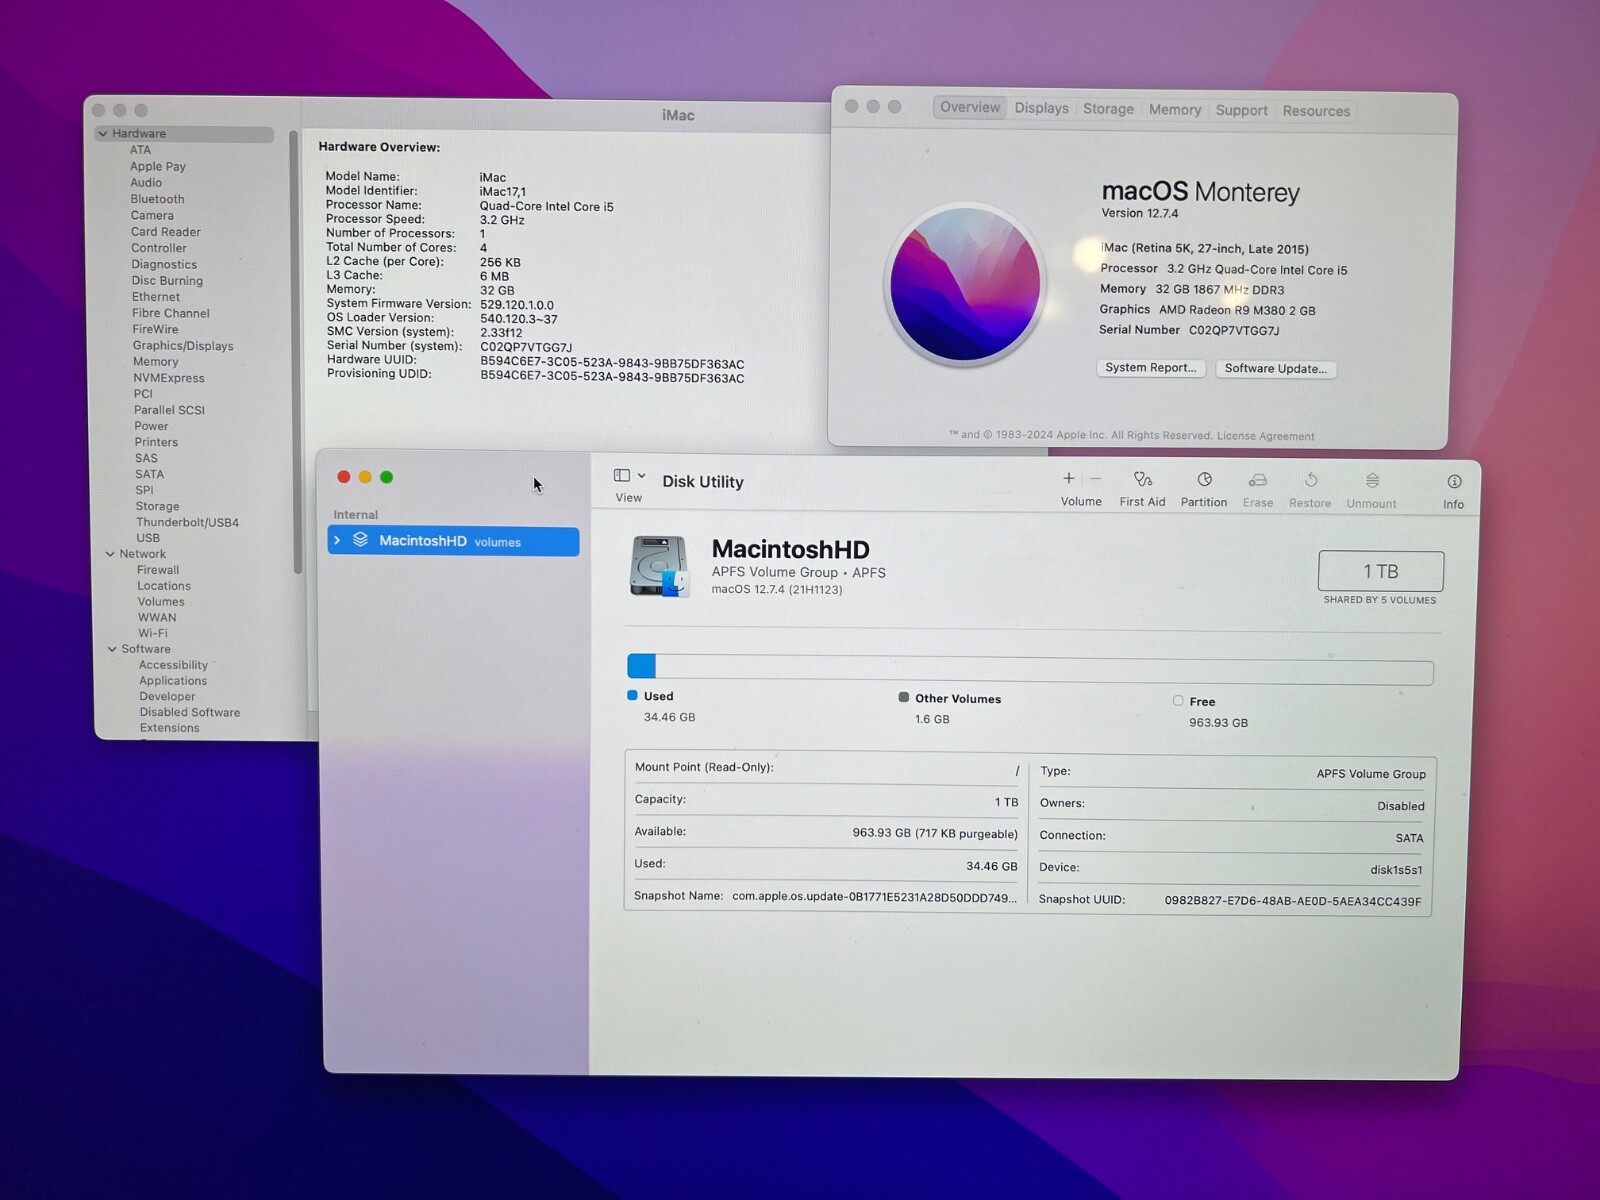
Task: Click the blue Used legend swatch
Action: pos(632,695)
